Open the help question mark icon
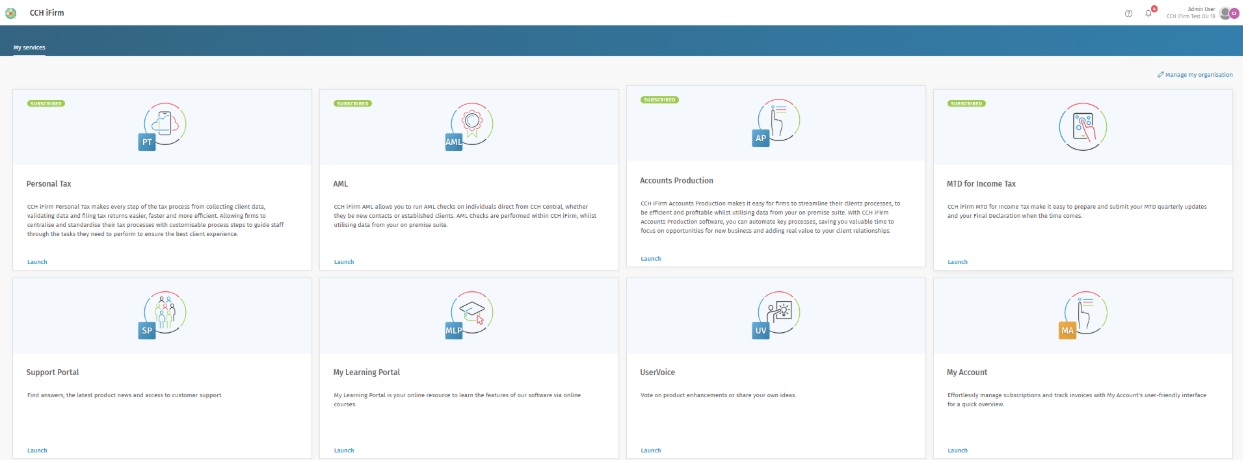This screenshot has height=460, width=1243. 1129,13
